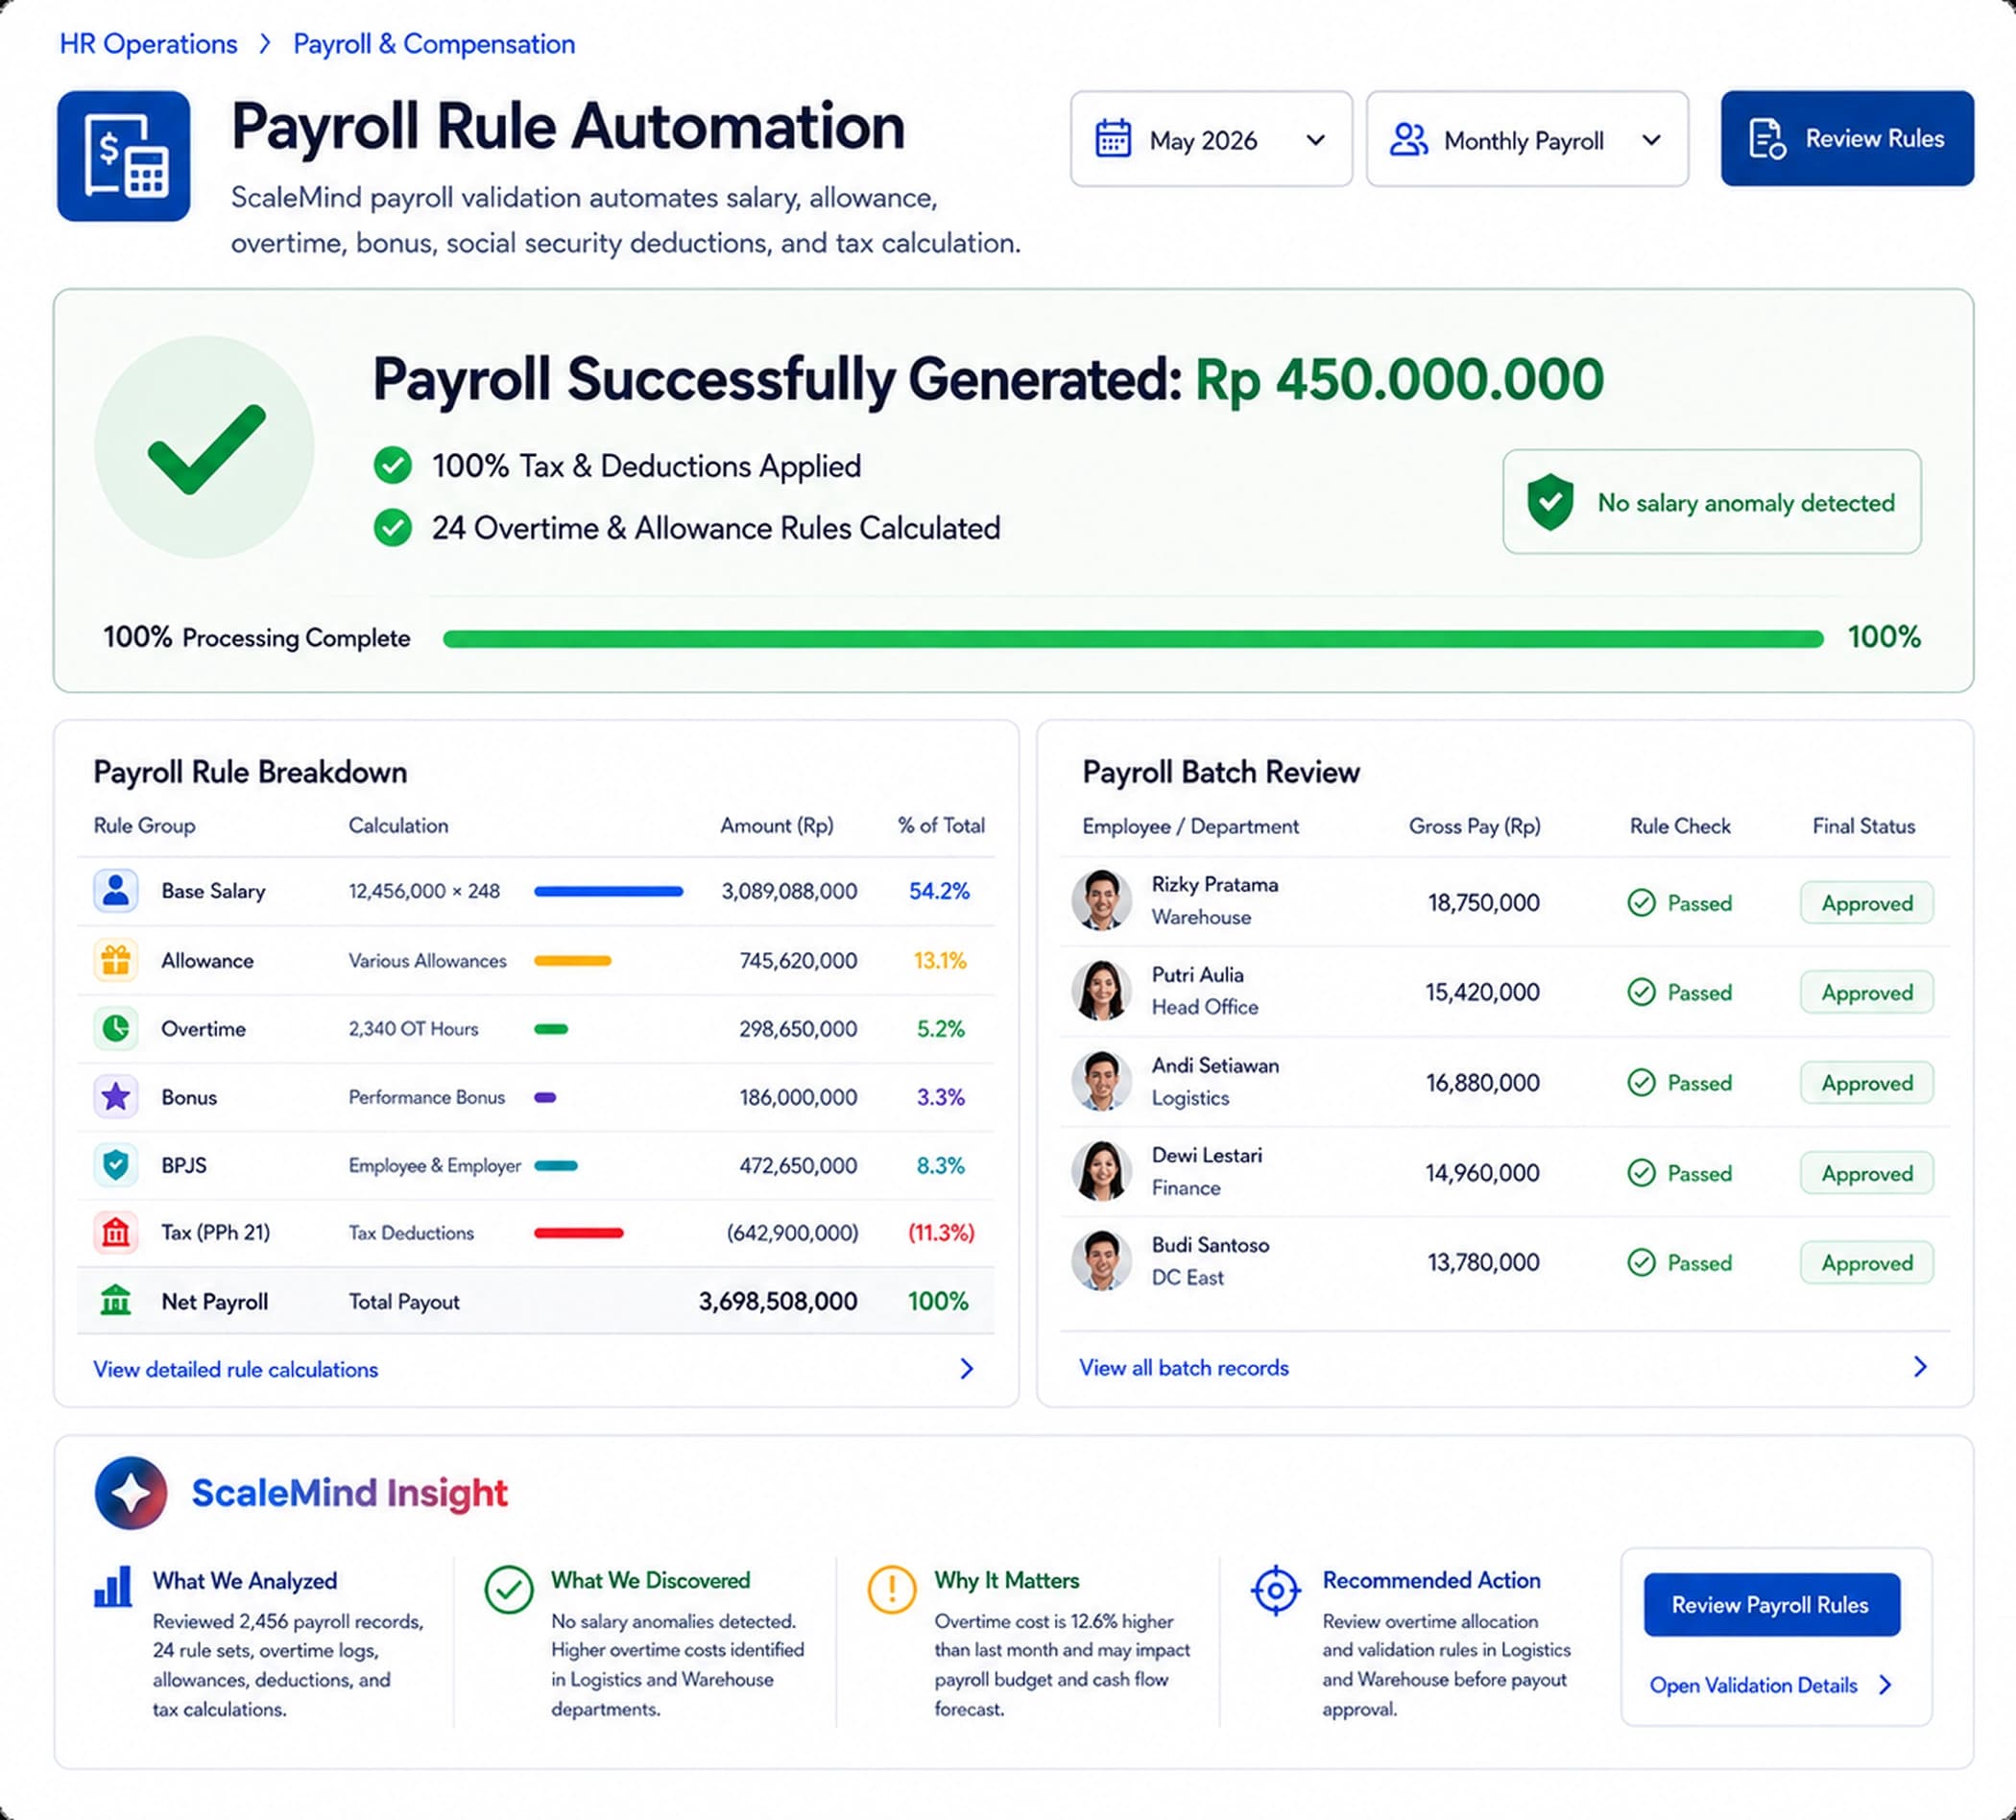
Task: Click the Tax (PPh 21) building icon
Action: click(116, 1232)
